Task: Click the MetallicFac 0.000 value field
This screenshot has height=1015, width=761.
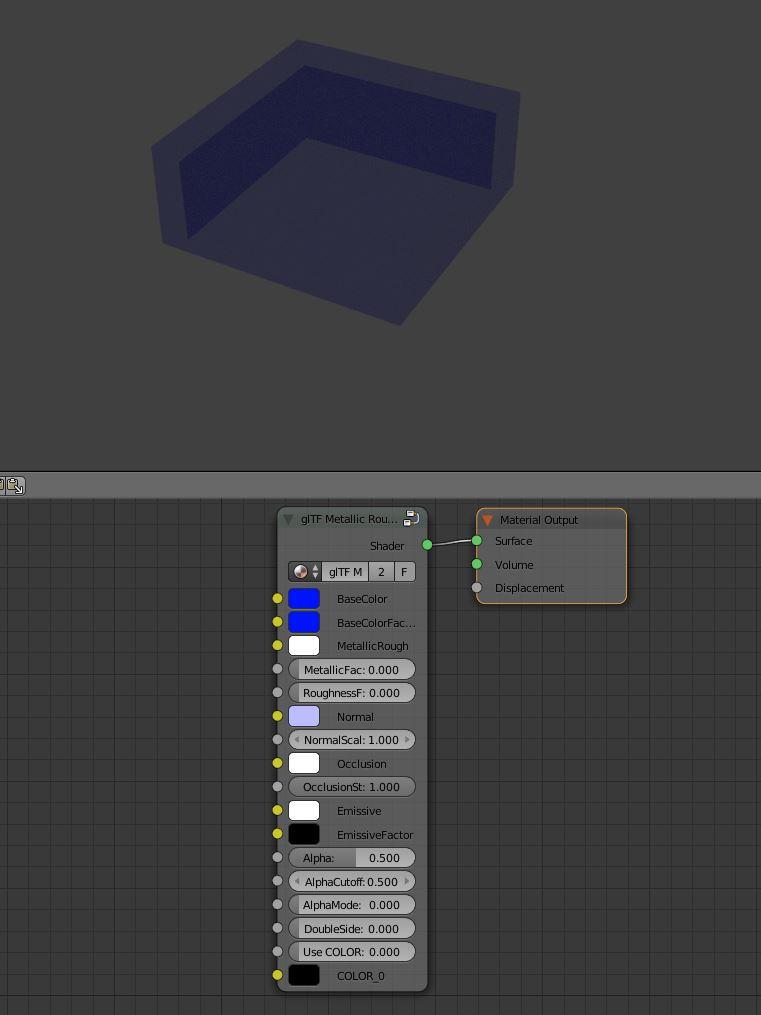Action: point(351,669)
